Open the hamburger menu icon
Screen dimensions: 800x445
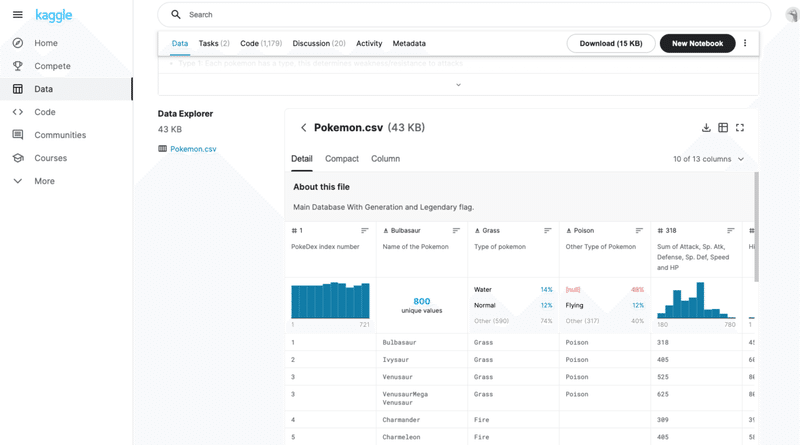17,15
